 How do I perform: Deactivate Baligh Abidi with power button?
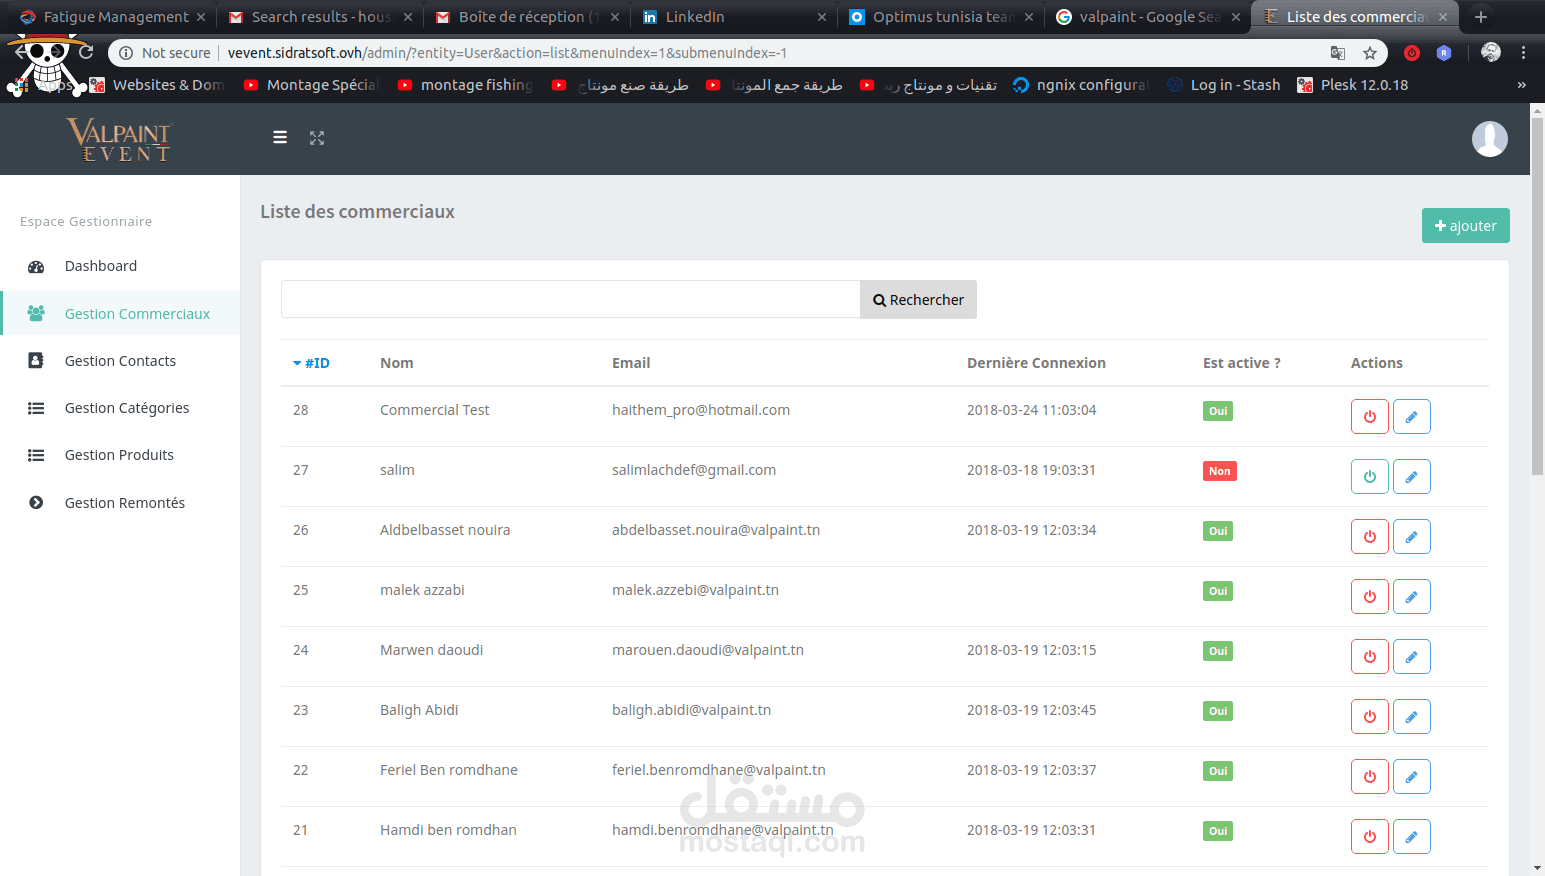click(1369, 716)
